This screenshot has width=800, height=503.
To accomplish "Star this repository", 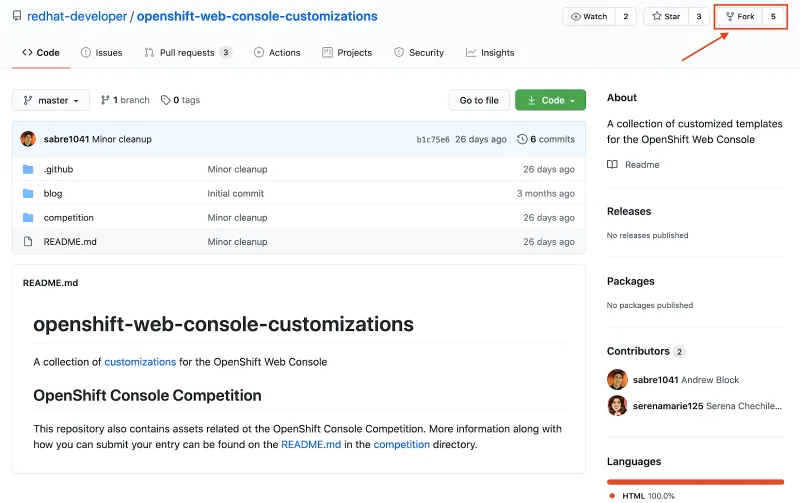I will click(665, 17).
